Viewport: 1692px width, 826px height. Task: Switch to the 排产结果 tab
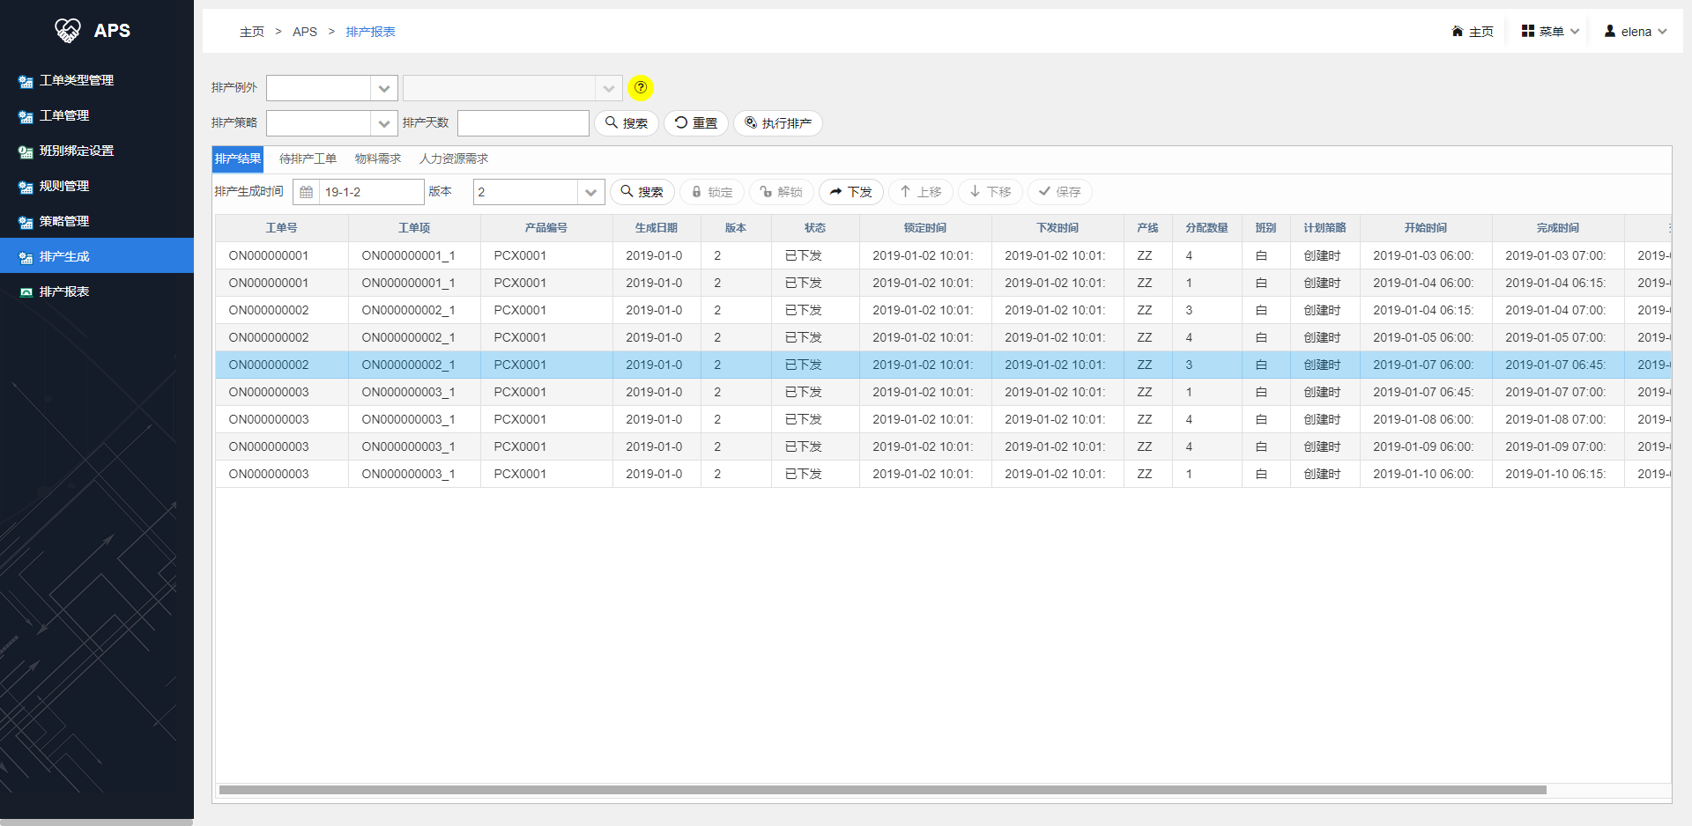(x=238, y=159)
